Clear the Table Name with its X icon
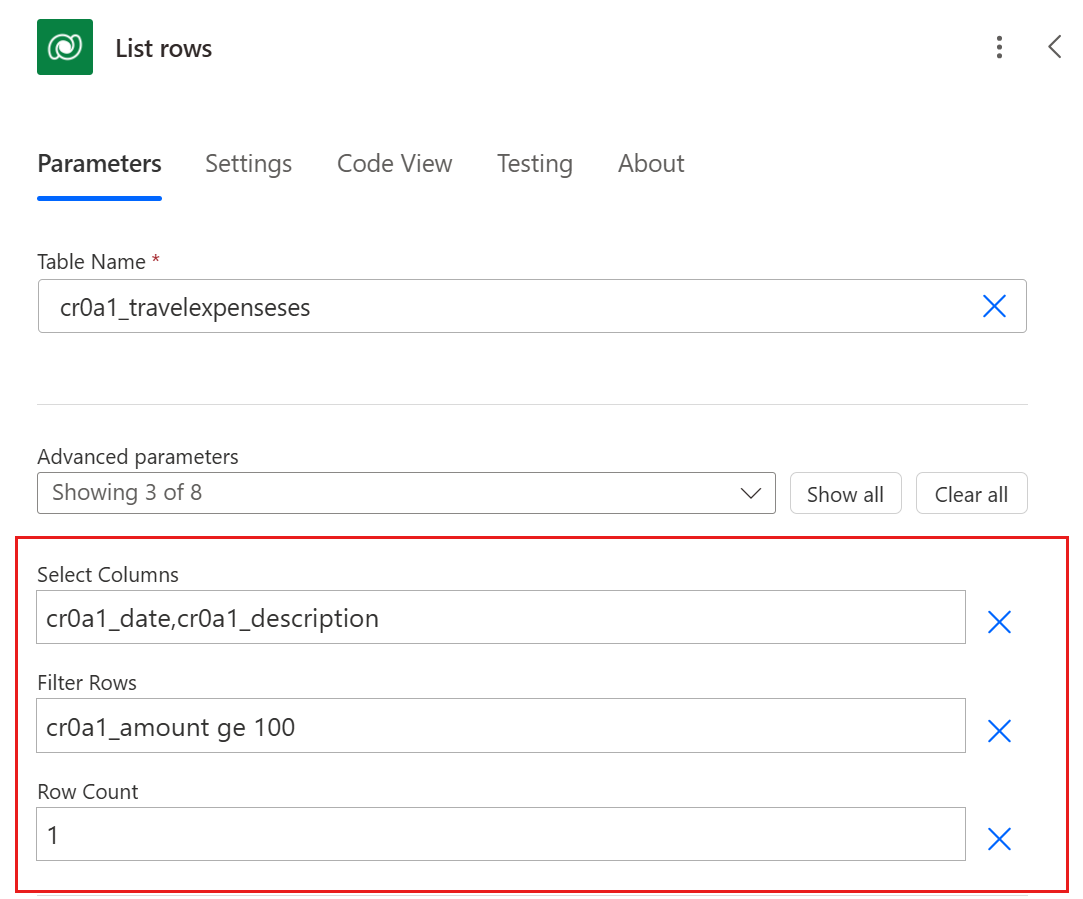 tap(994, 306)
